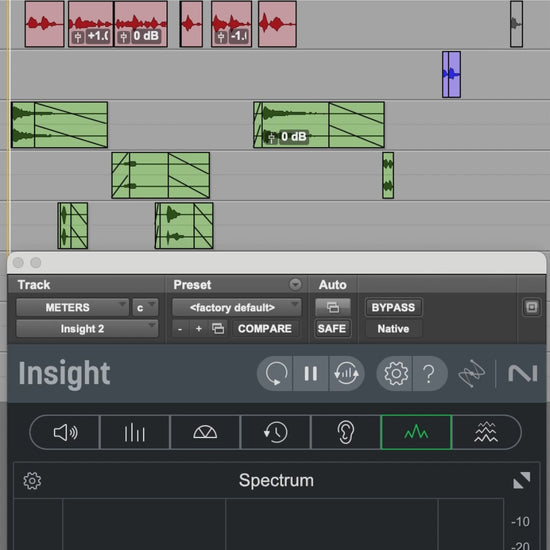Select the purple audio clip

pyautogui.click(x=451, y=74)
